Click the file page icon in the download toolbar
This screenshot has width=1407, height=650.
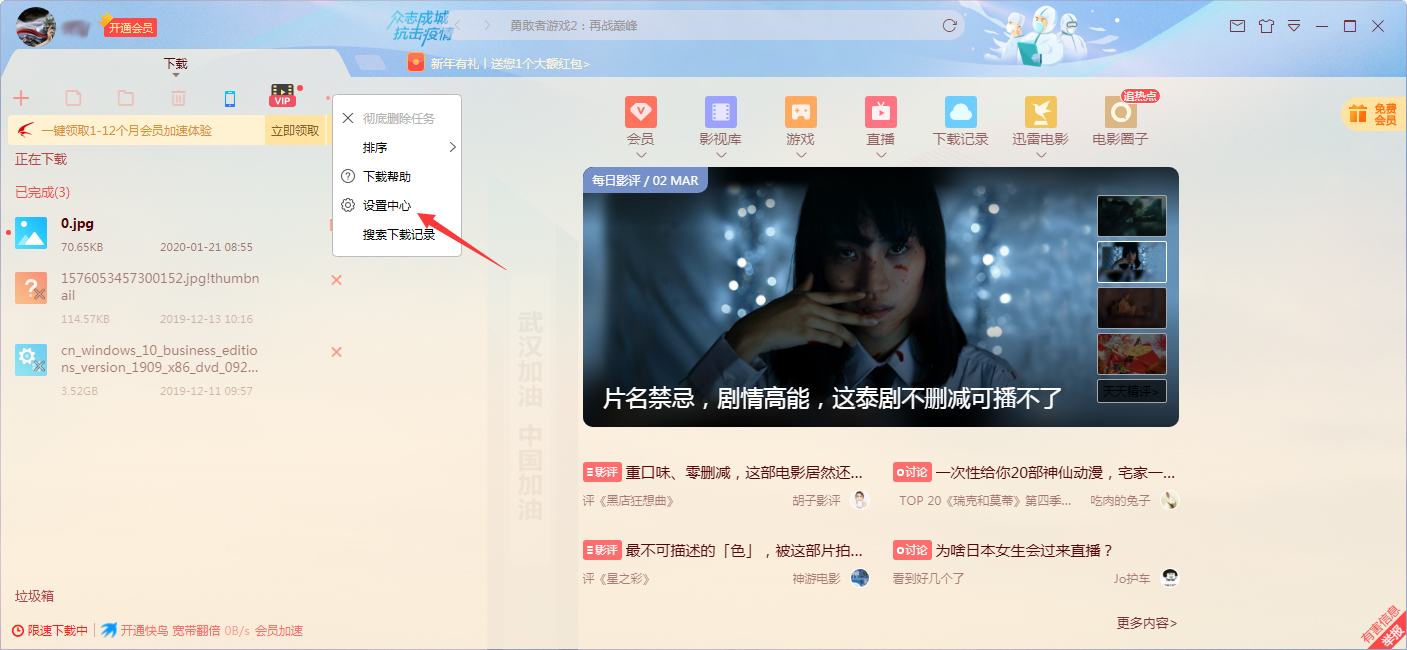tap(73, 98)
